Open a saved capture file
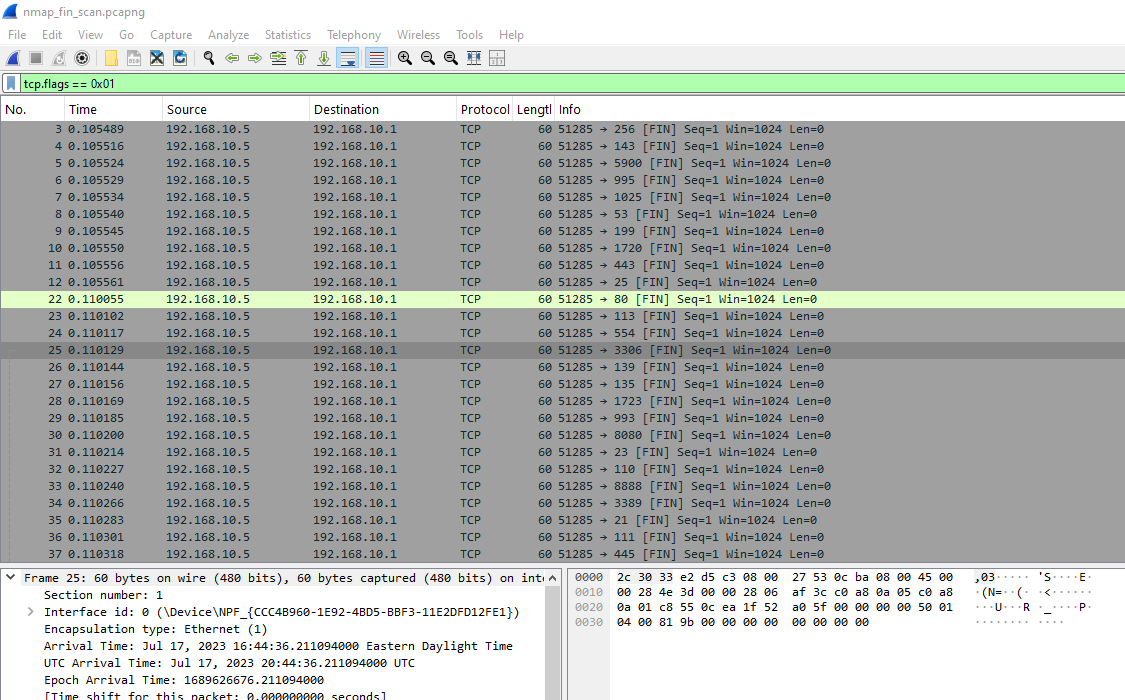The width and height of the screenshot is (1125, 700). (110, 57)
